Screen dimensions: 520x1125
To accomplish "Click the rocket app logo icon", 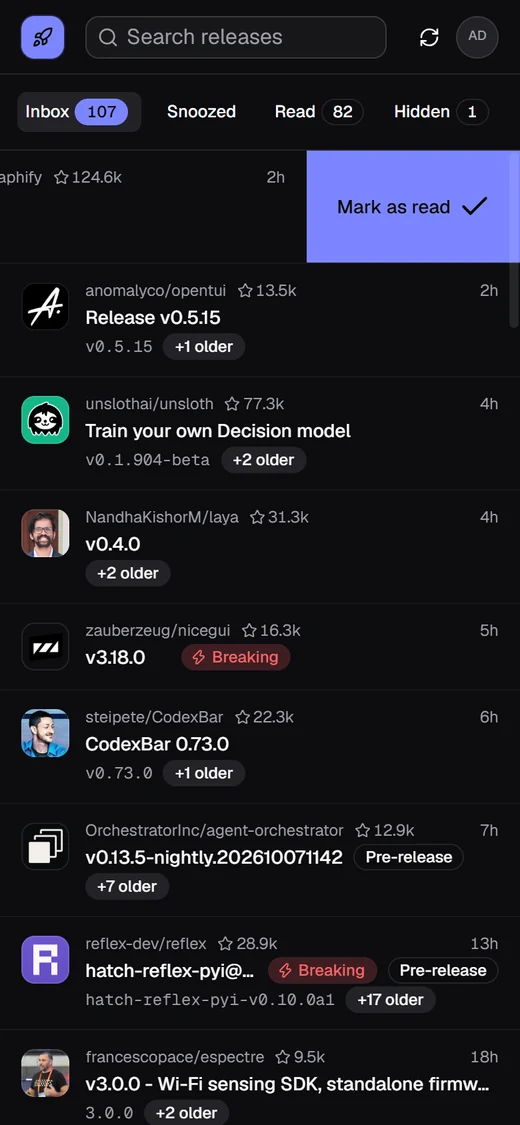I will (42, 37).
